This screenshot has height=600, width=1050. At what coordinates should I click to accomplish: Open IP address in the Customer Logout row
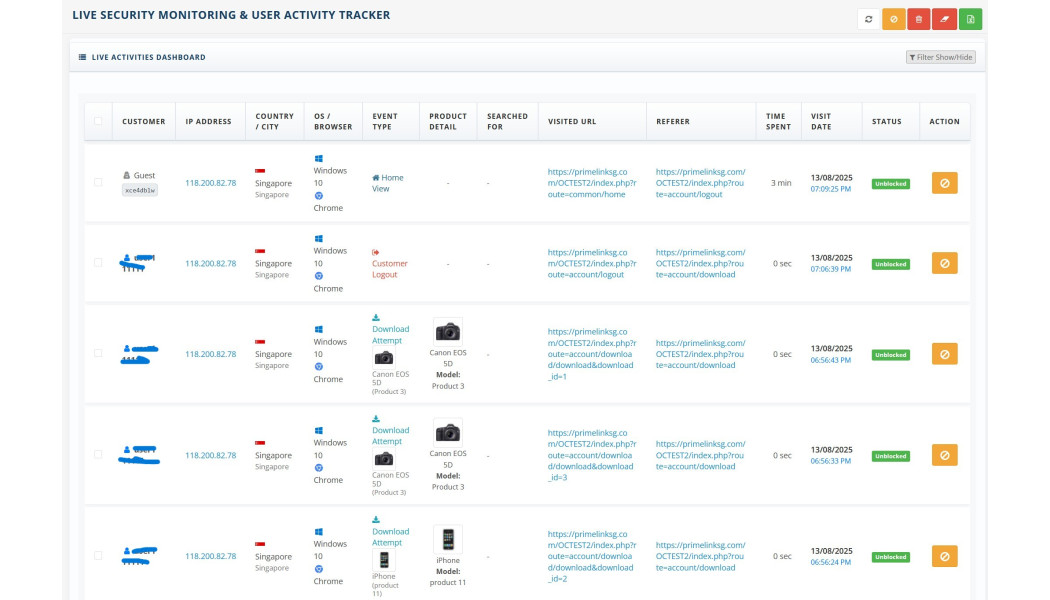tap(210, 263)
